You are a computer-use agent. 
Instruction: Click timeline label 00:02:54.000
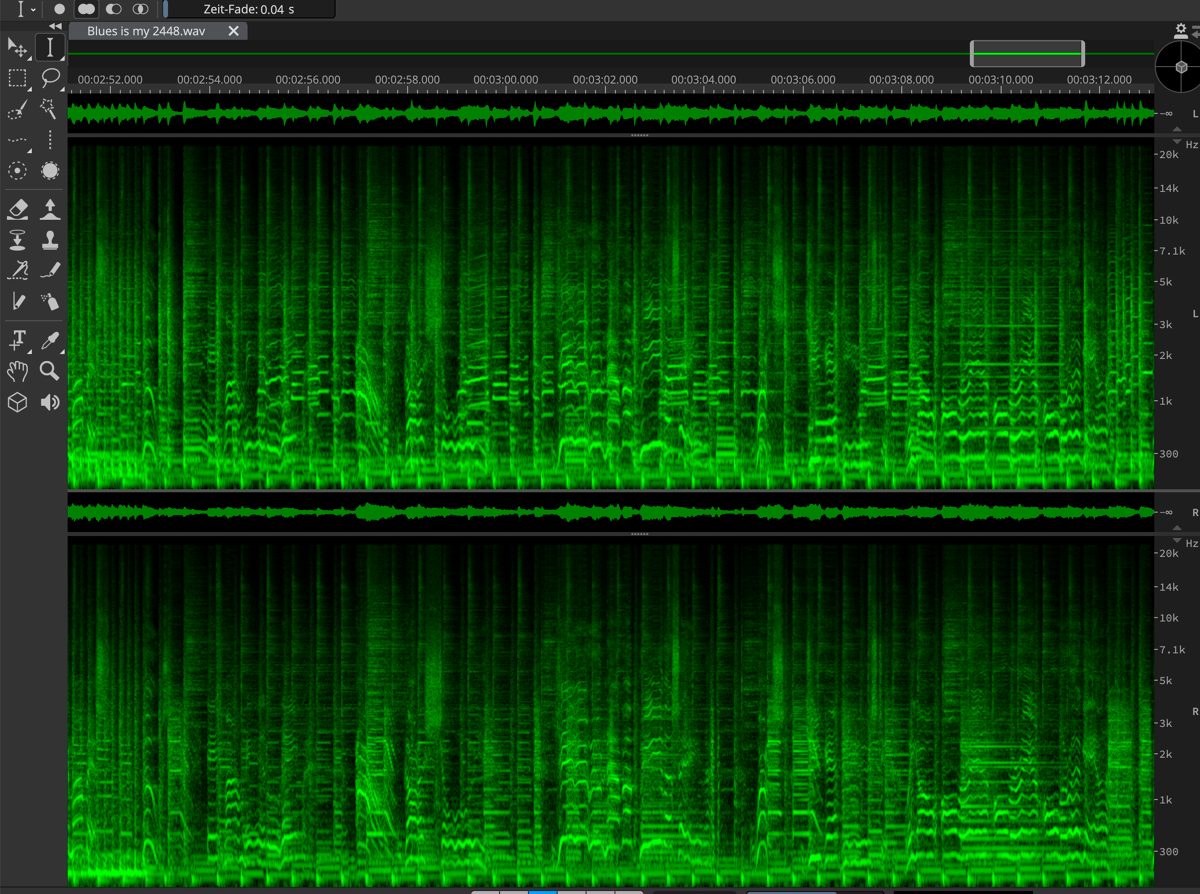[209, 80]
